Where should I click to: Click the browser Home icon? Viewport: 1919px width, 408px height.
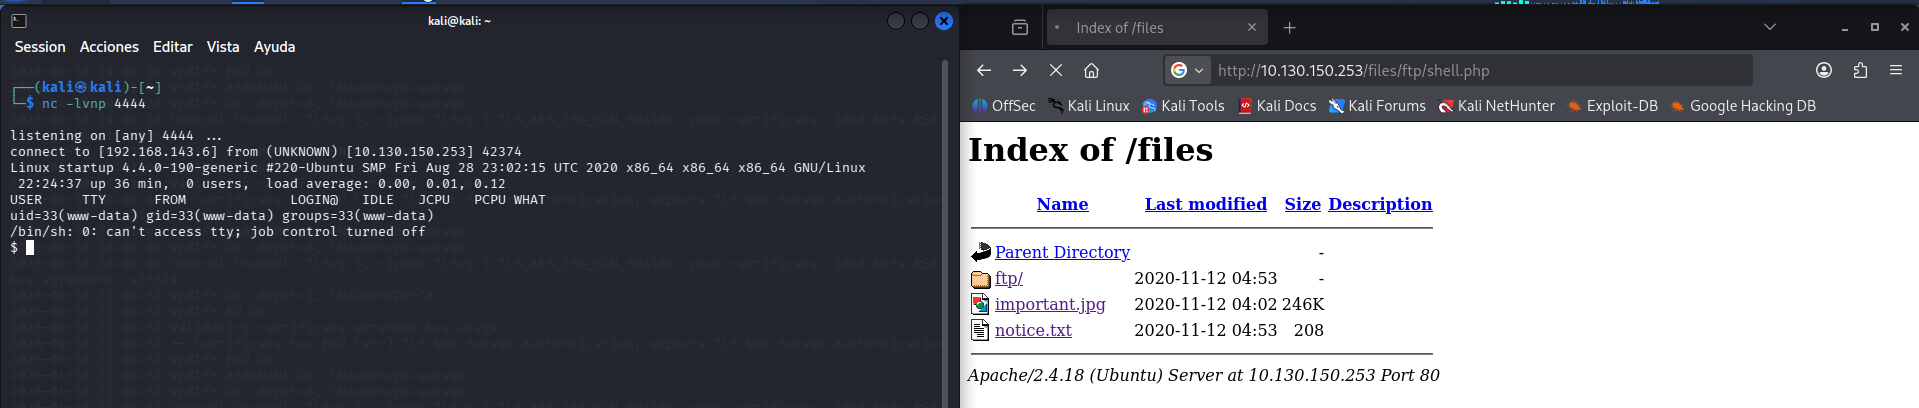[x=1092, y=70]
